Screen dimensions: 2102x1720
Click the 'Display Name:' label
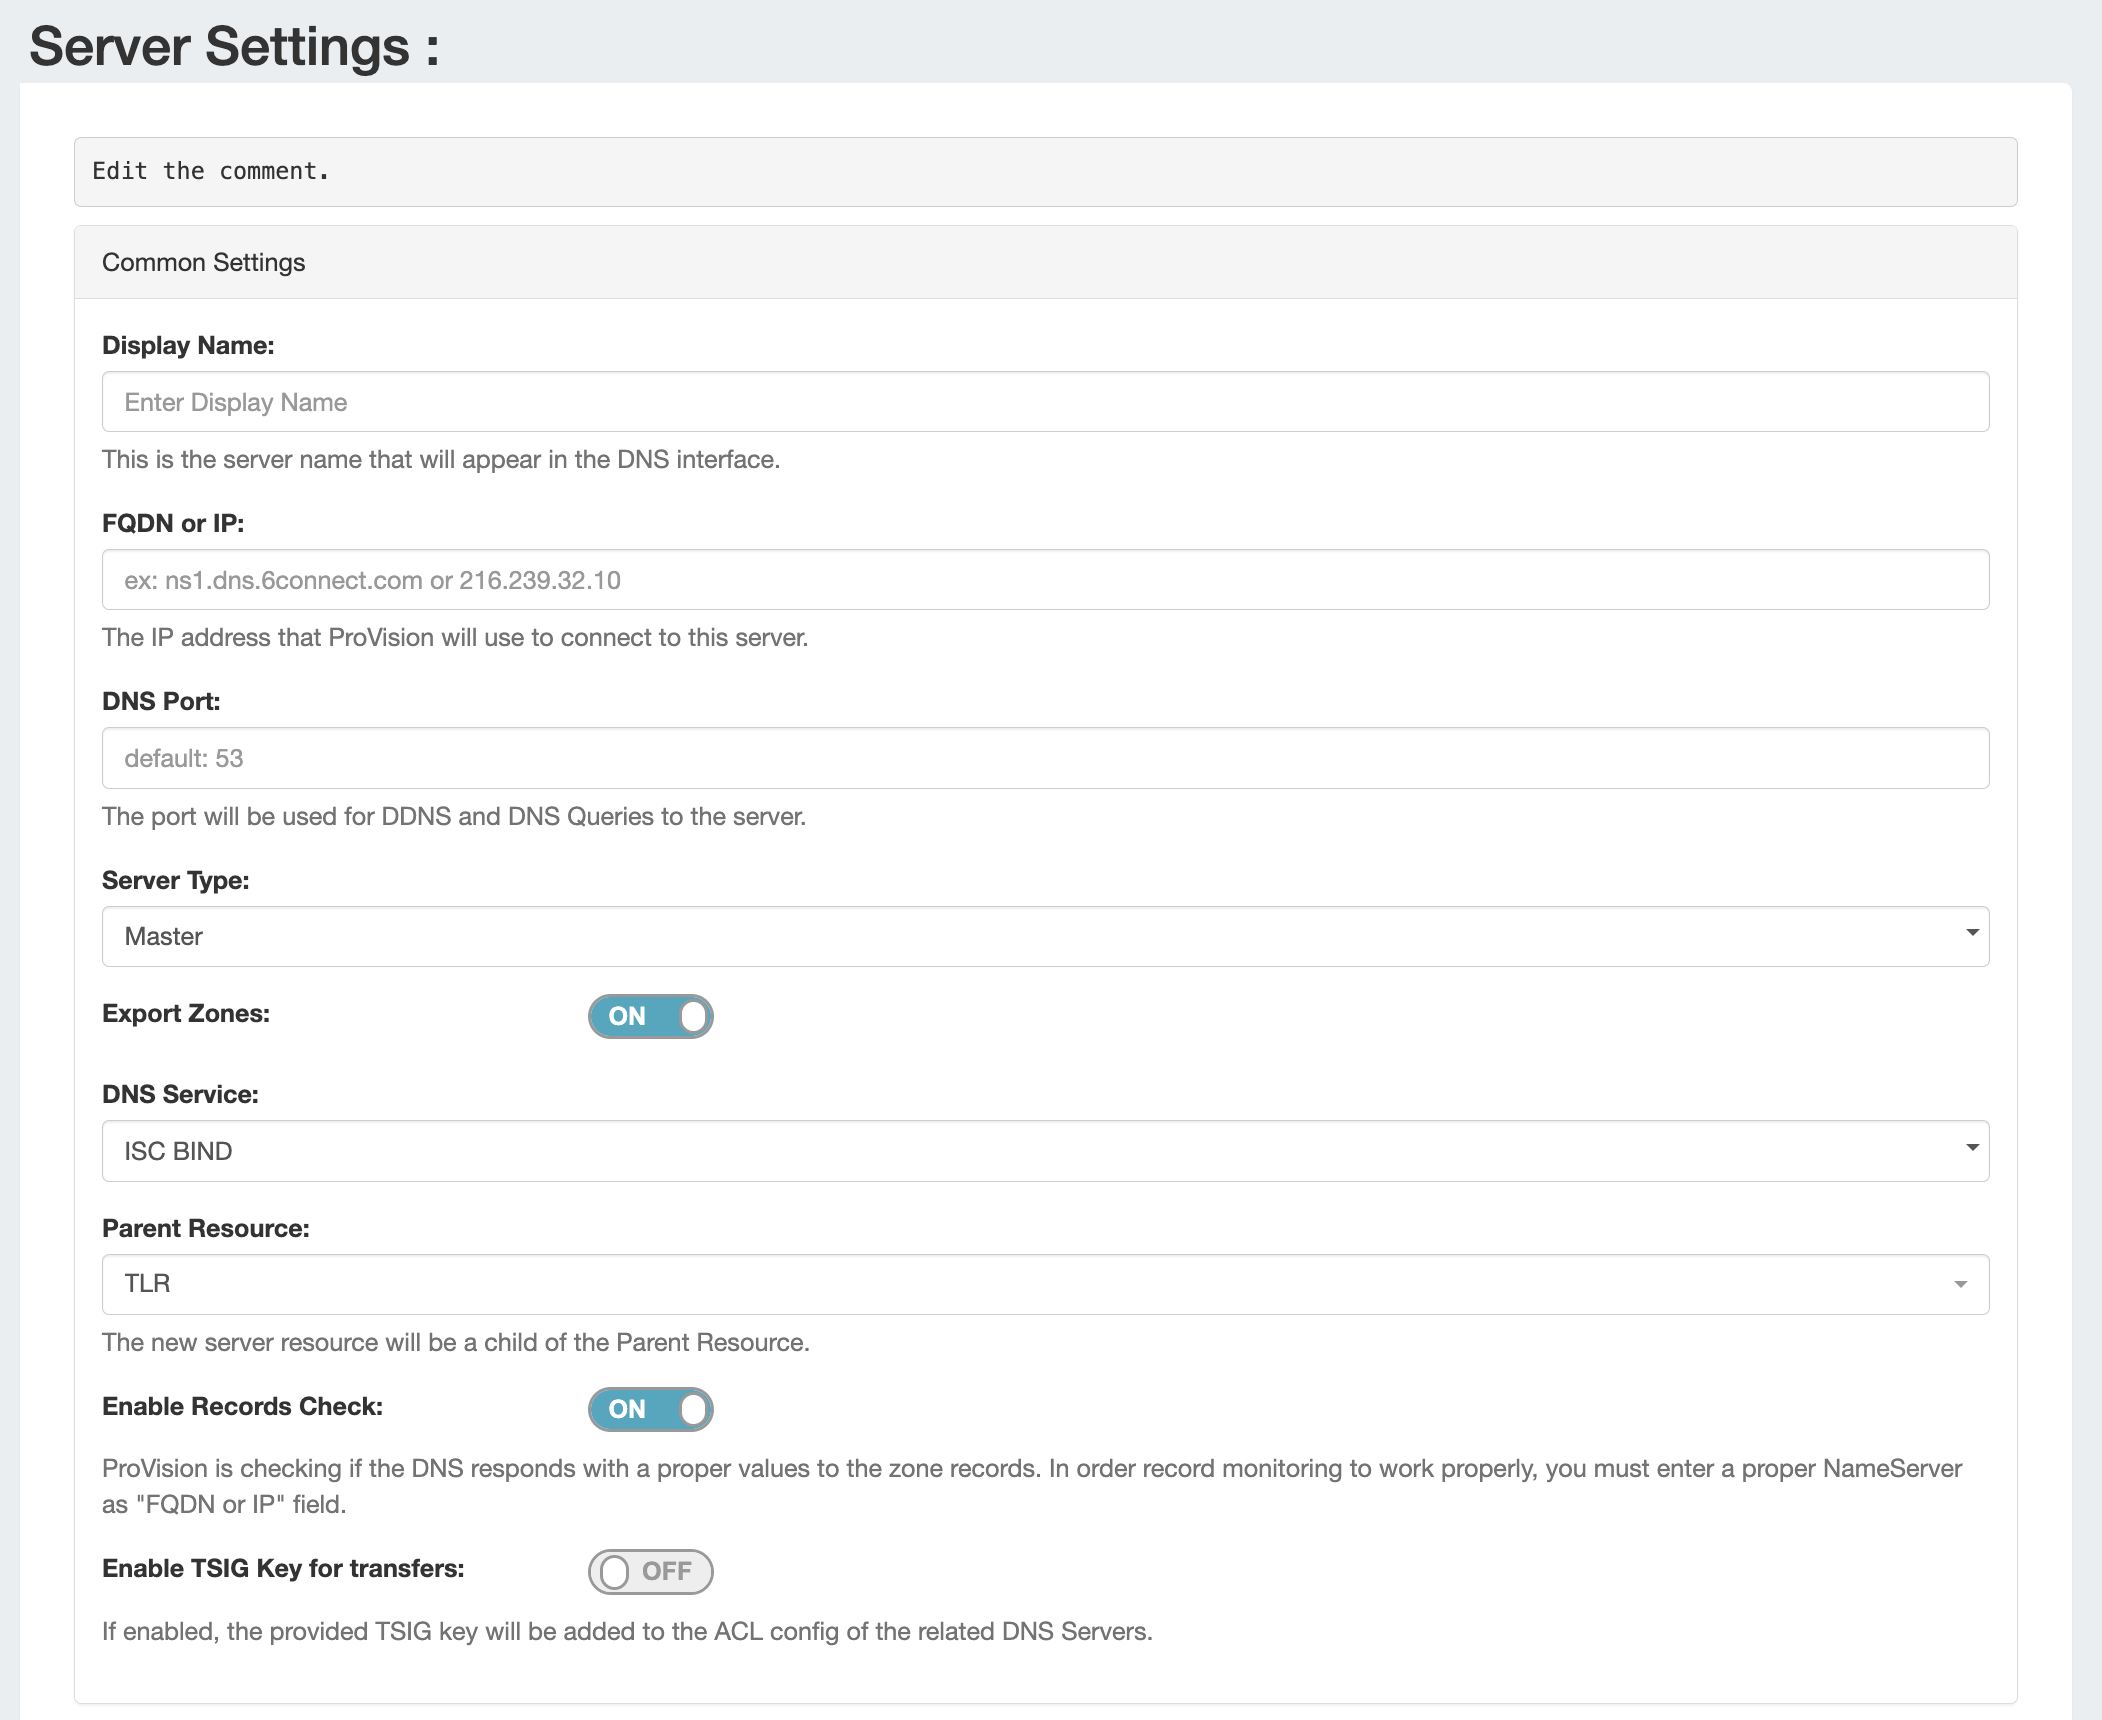(188, 345)
